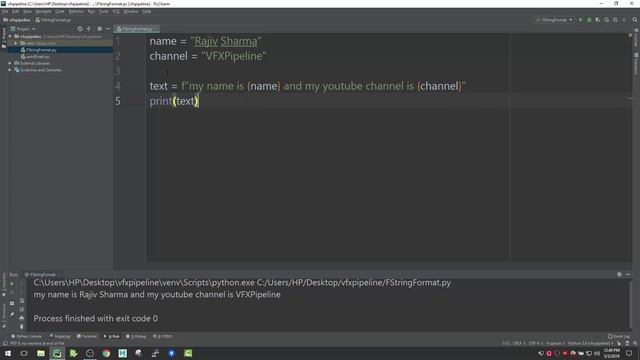
Task: Toggle the 5: Debug tool window button
Action: [x=136, y=336]
